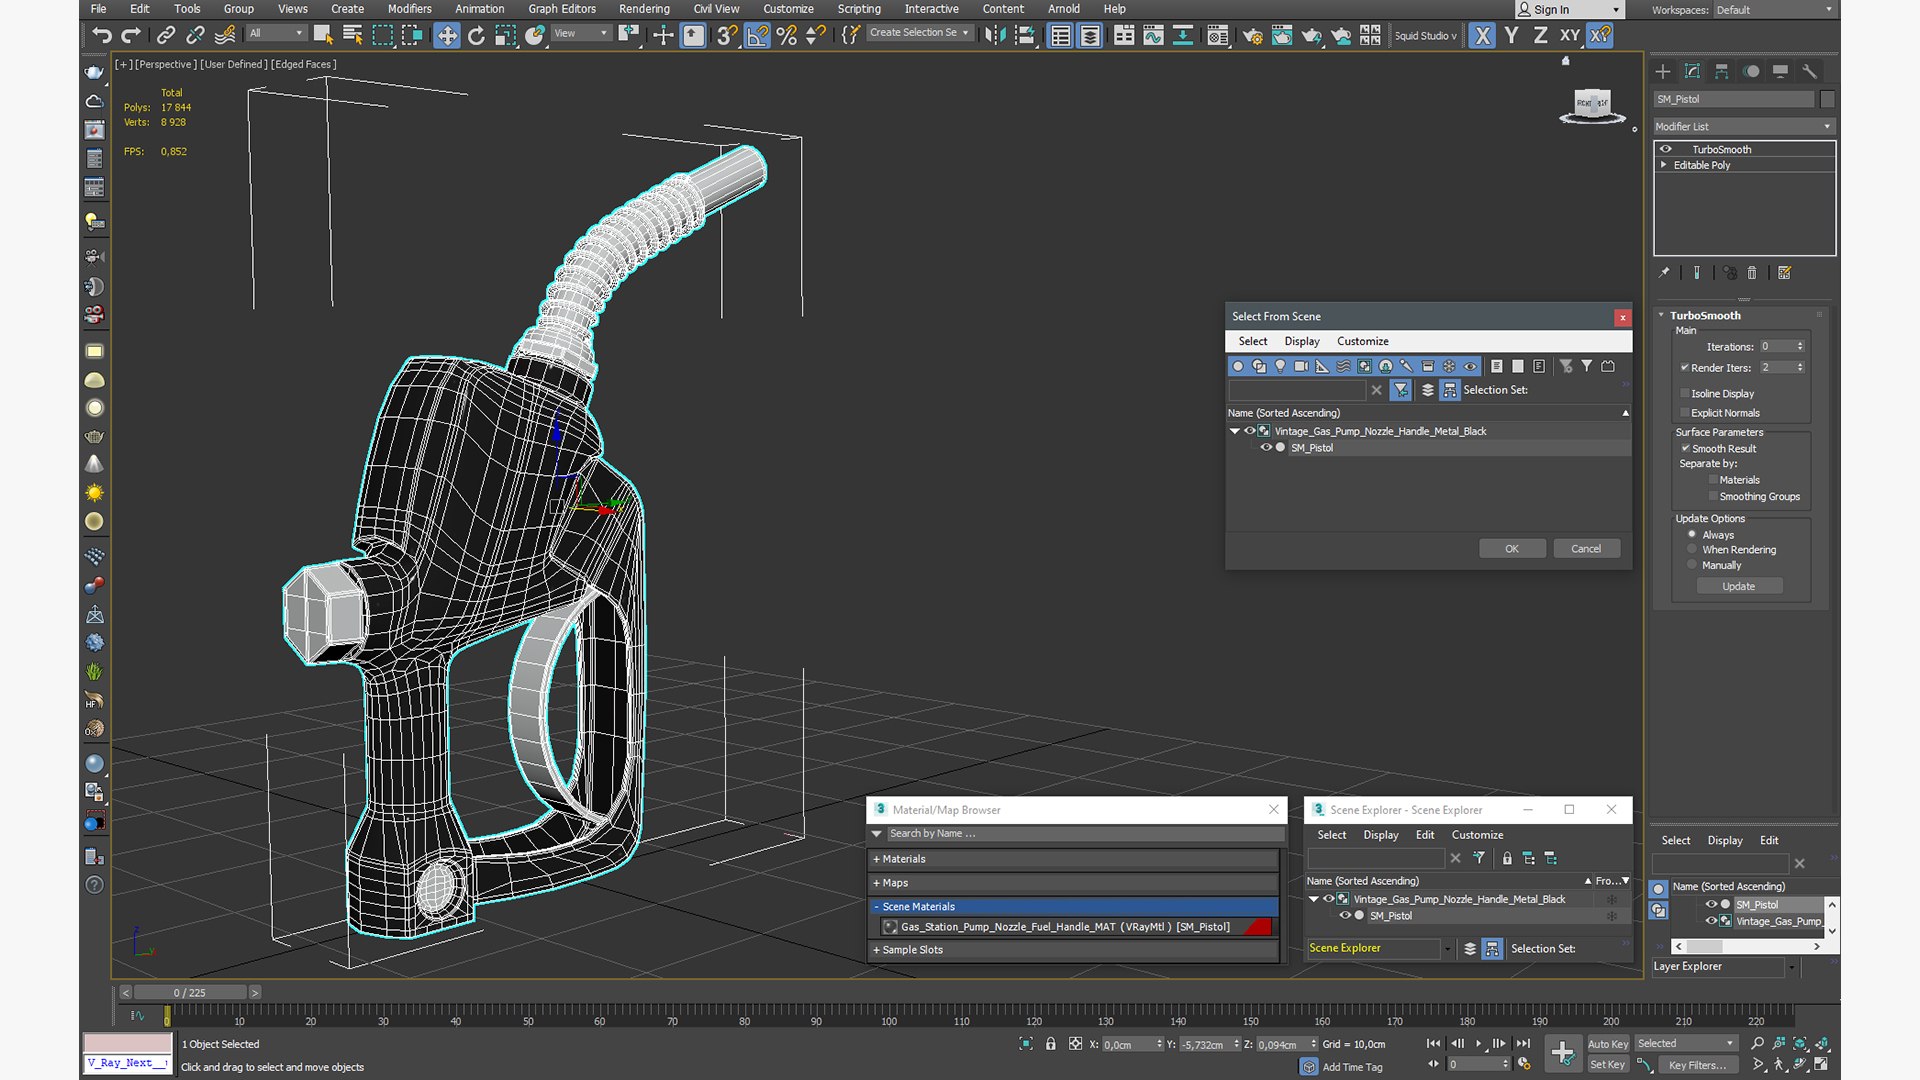The image size is (1920, 1080).
Task: Open the Modifier List dropdown
Action: (x=1743, y=126)
